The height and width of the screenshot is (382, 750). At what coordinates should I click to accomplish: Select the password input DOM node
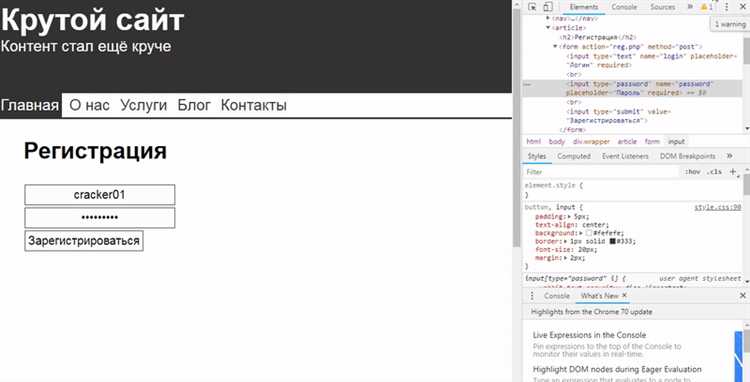(640, 88)
